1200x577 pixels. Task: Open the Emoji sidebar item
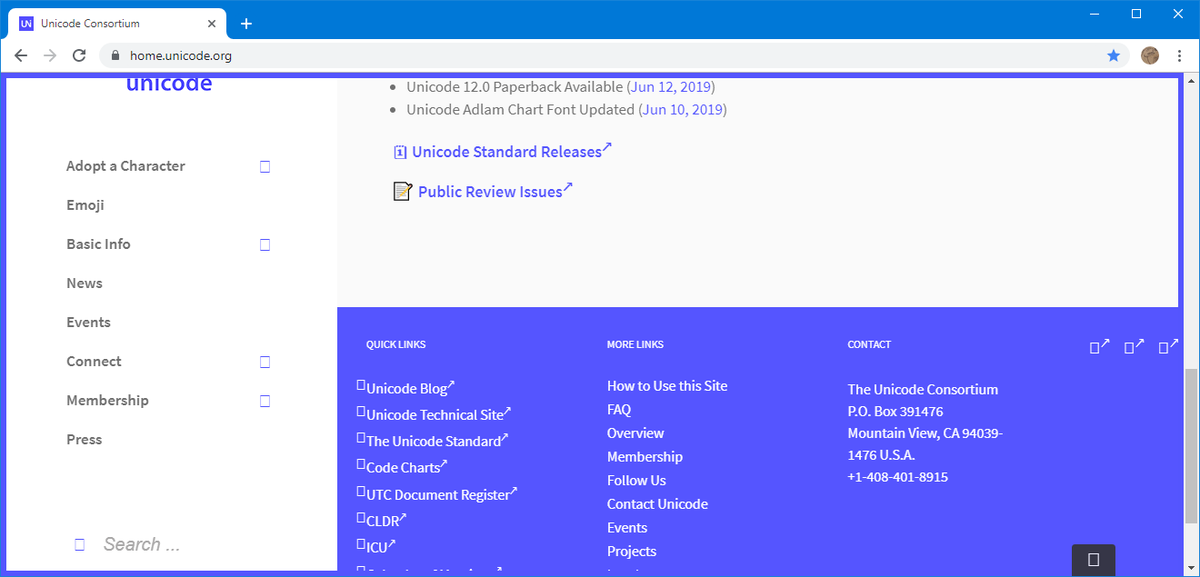click(85, 205)
